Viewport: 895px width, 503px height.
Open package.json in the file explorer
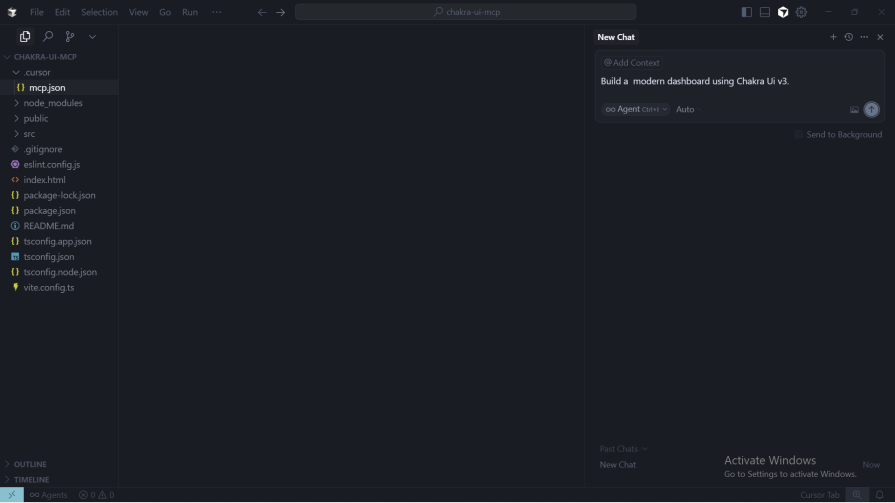click(x=49, y=211)
